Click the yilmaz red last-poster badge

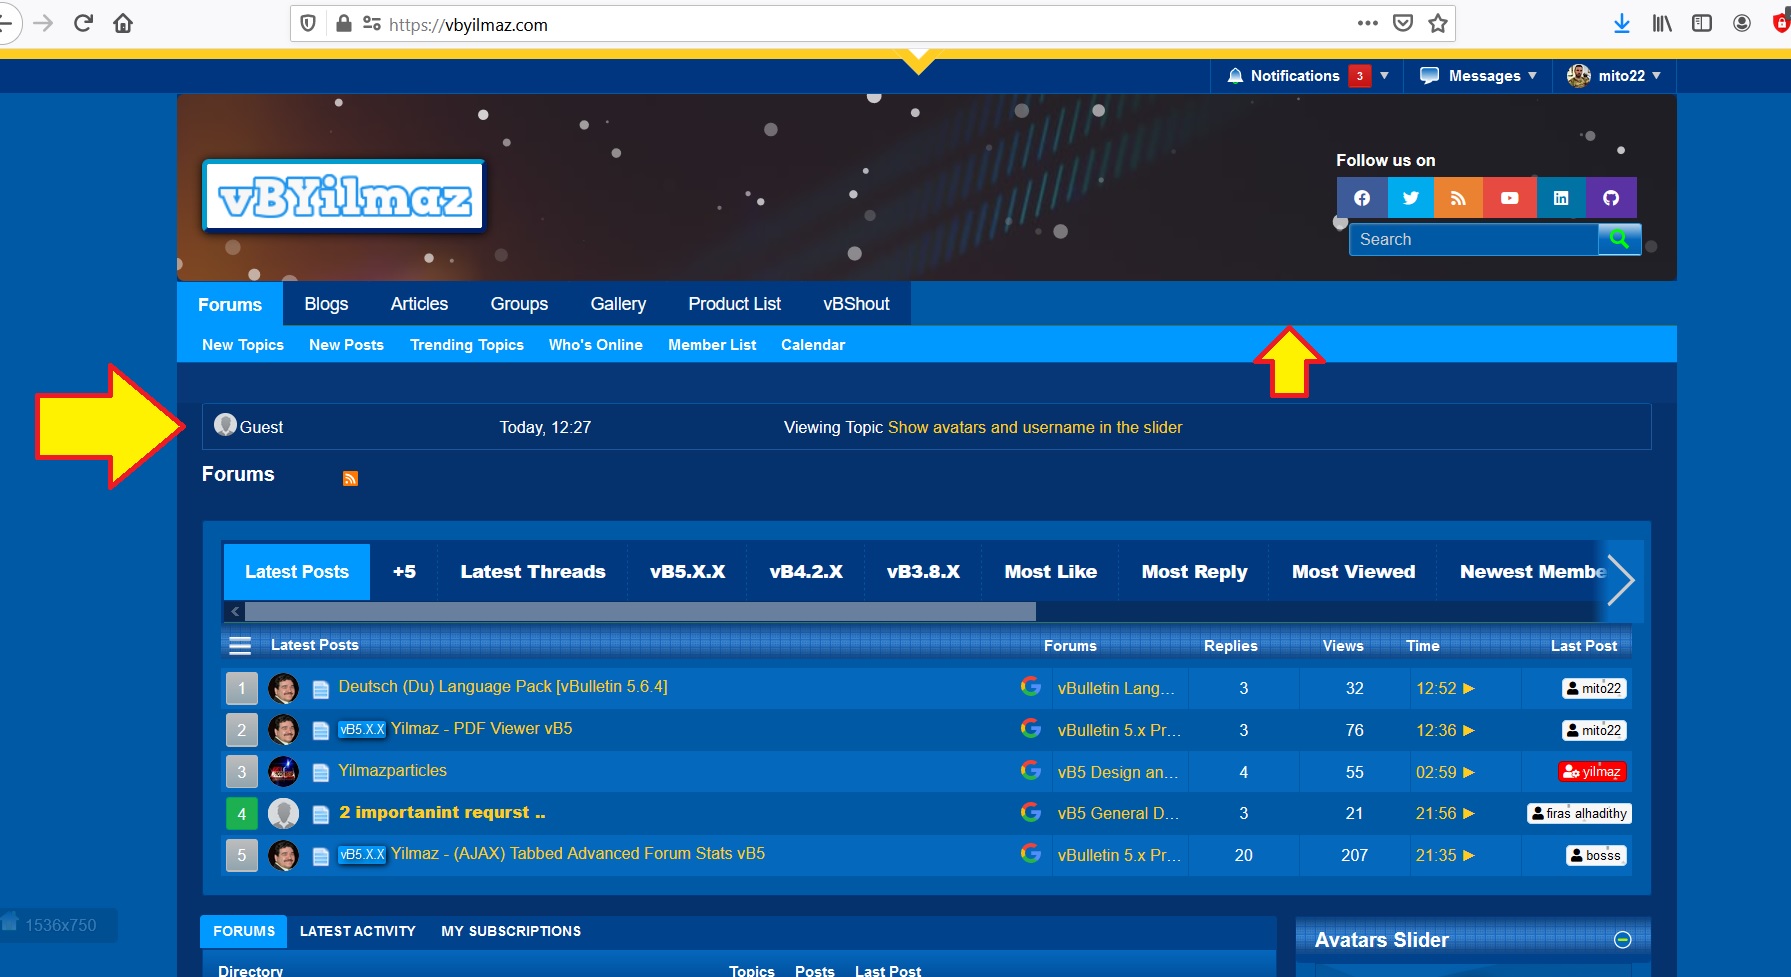coord(1592,772)
